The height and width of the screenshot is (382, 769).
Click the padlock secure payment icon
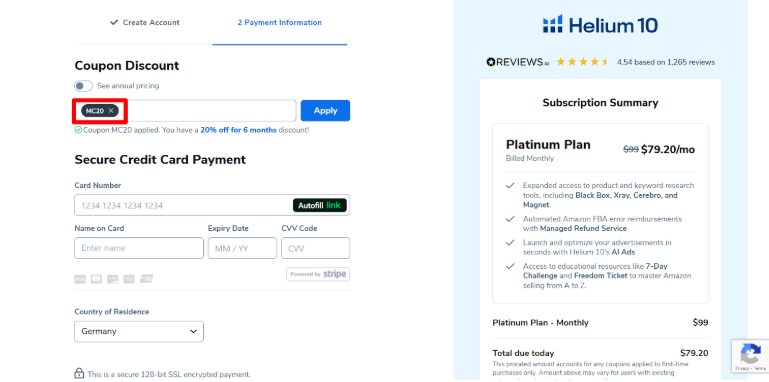coord(79,373)
